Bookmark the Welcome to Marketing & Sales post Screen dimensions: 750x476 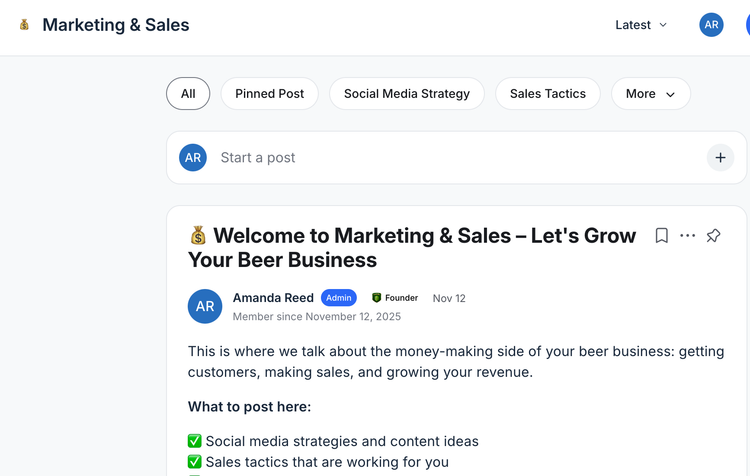[661, 236]
